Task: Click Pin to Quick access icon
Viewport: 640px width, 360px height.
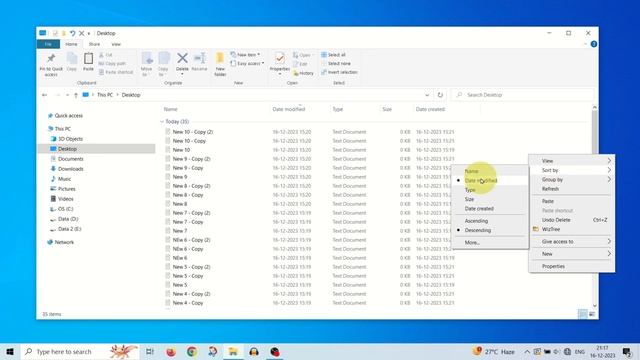Action: coord(51,64)
